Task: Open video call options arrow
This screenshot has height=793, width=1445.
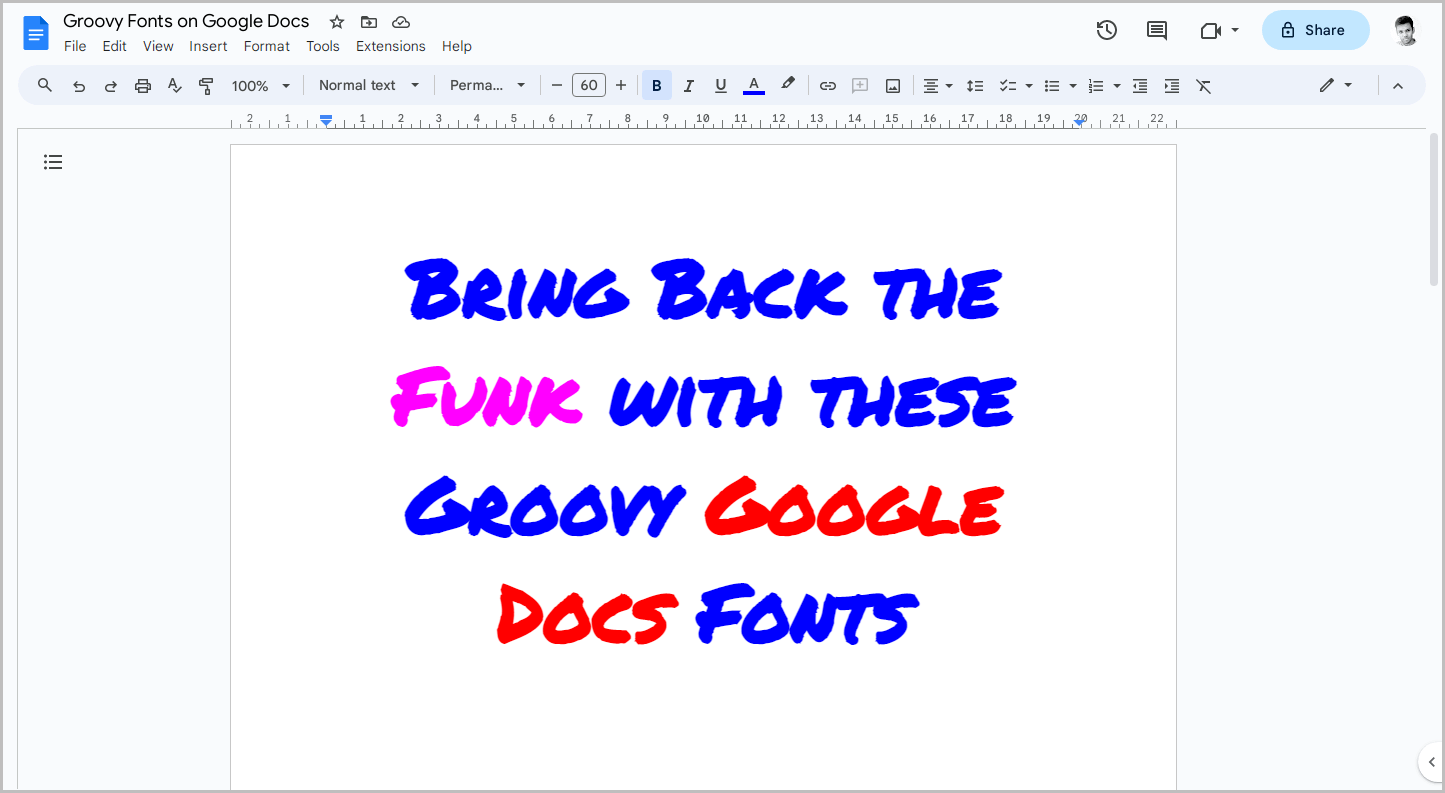Action: tap(1235, 30)
